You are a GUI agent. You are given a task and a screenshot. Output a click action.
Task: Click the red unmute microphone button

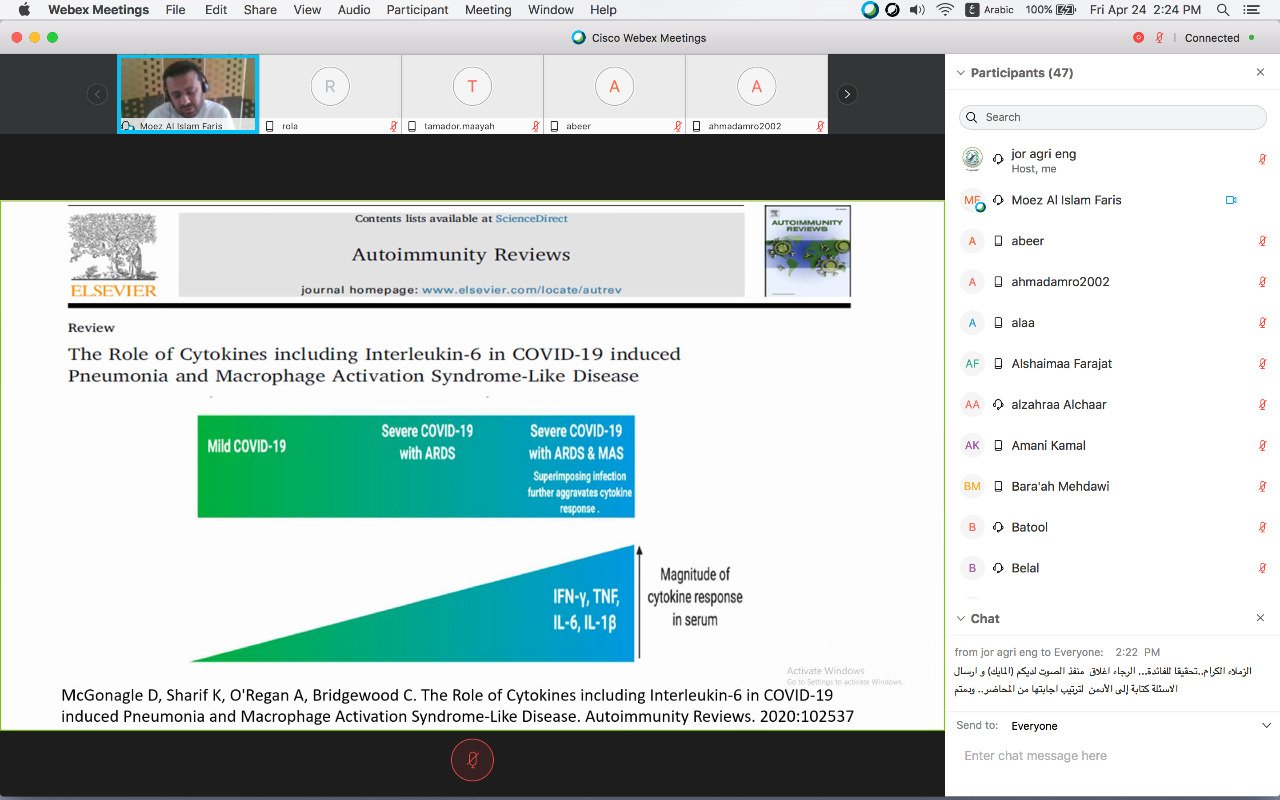coord(472,761)
